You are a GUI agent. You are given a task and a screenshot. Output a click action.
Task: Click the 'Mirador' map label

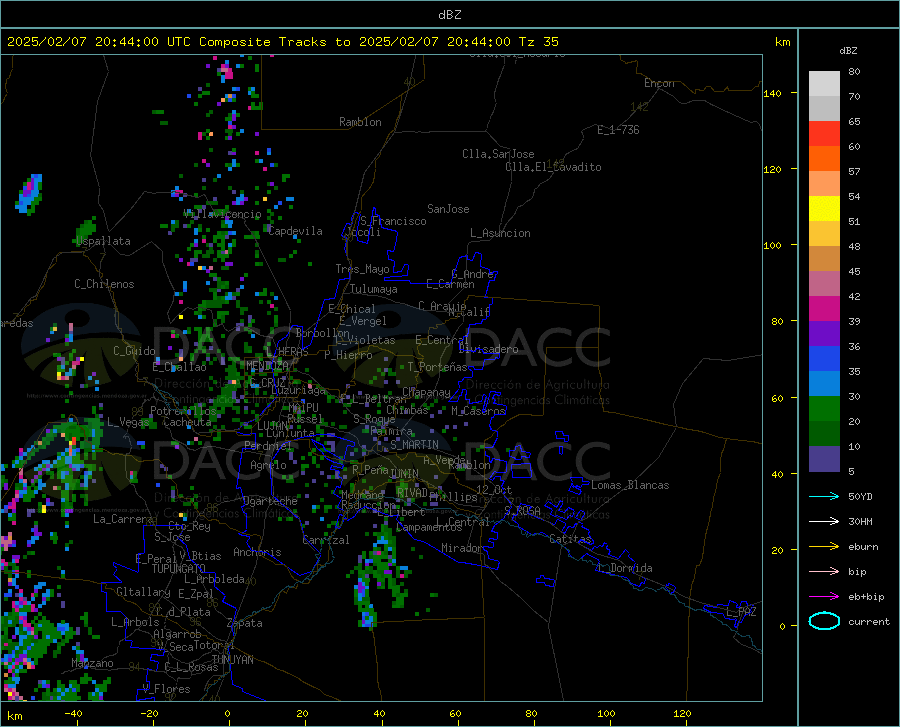(x=461, y=548)
